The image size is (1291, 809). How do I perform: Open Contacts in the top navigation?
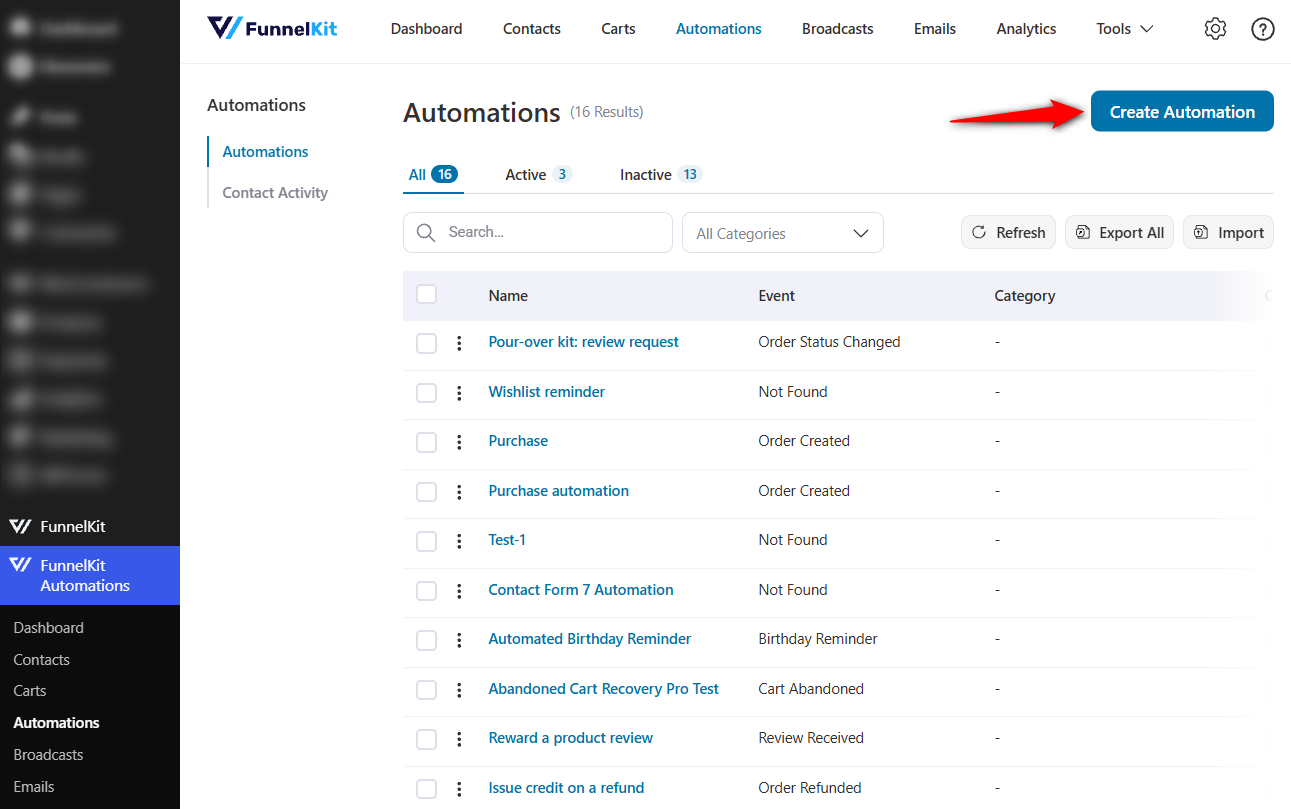point(532,29)
